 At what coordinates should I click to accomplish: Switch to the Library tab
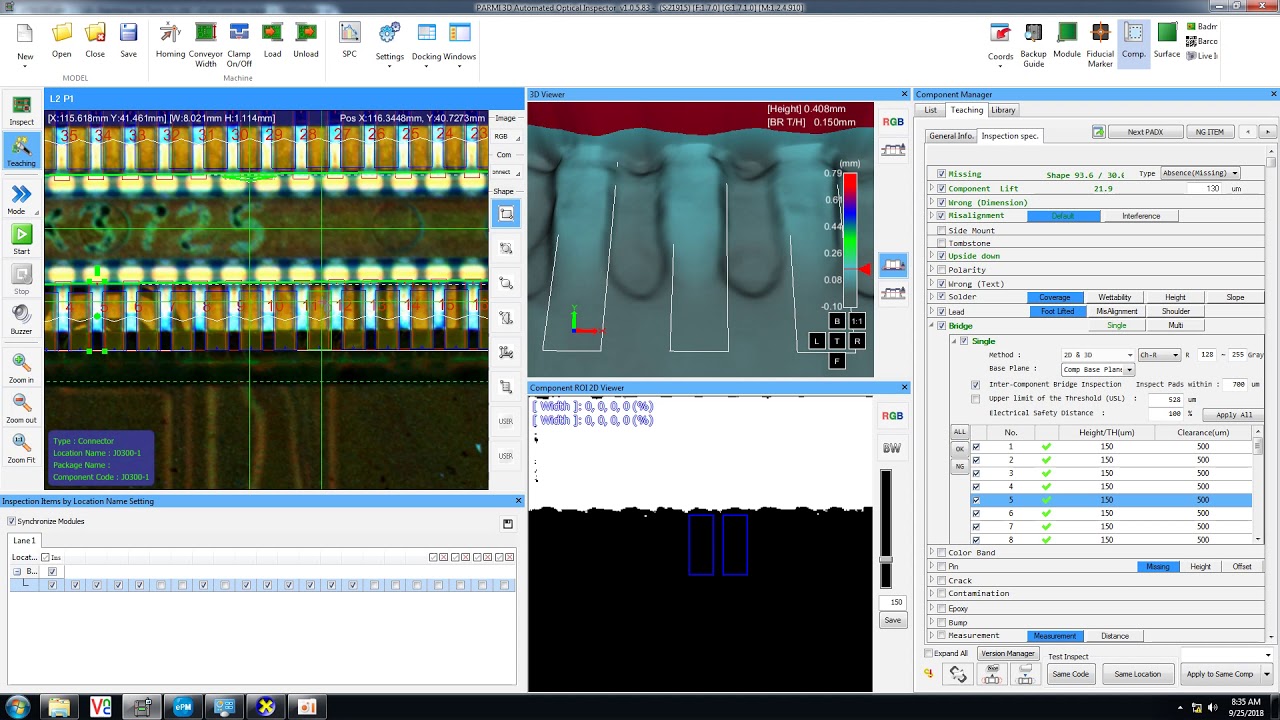[x=1003, y=110]
